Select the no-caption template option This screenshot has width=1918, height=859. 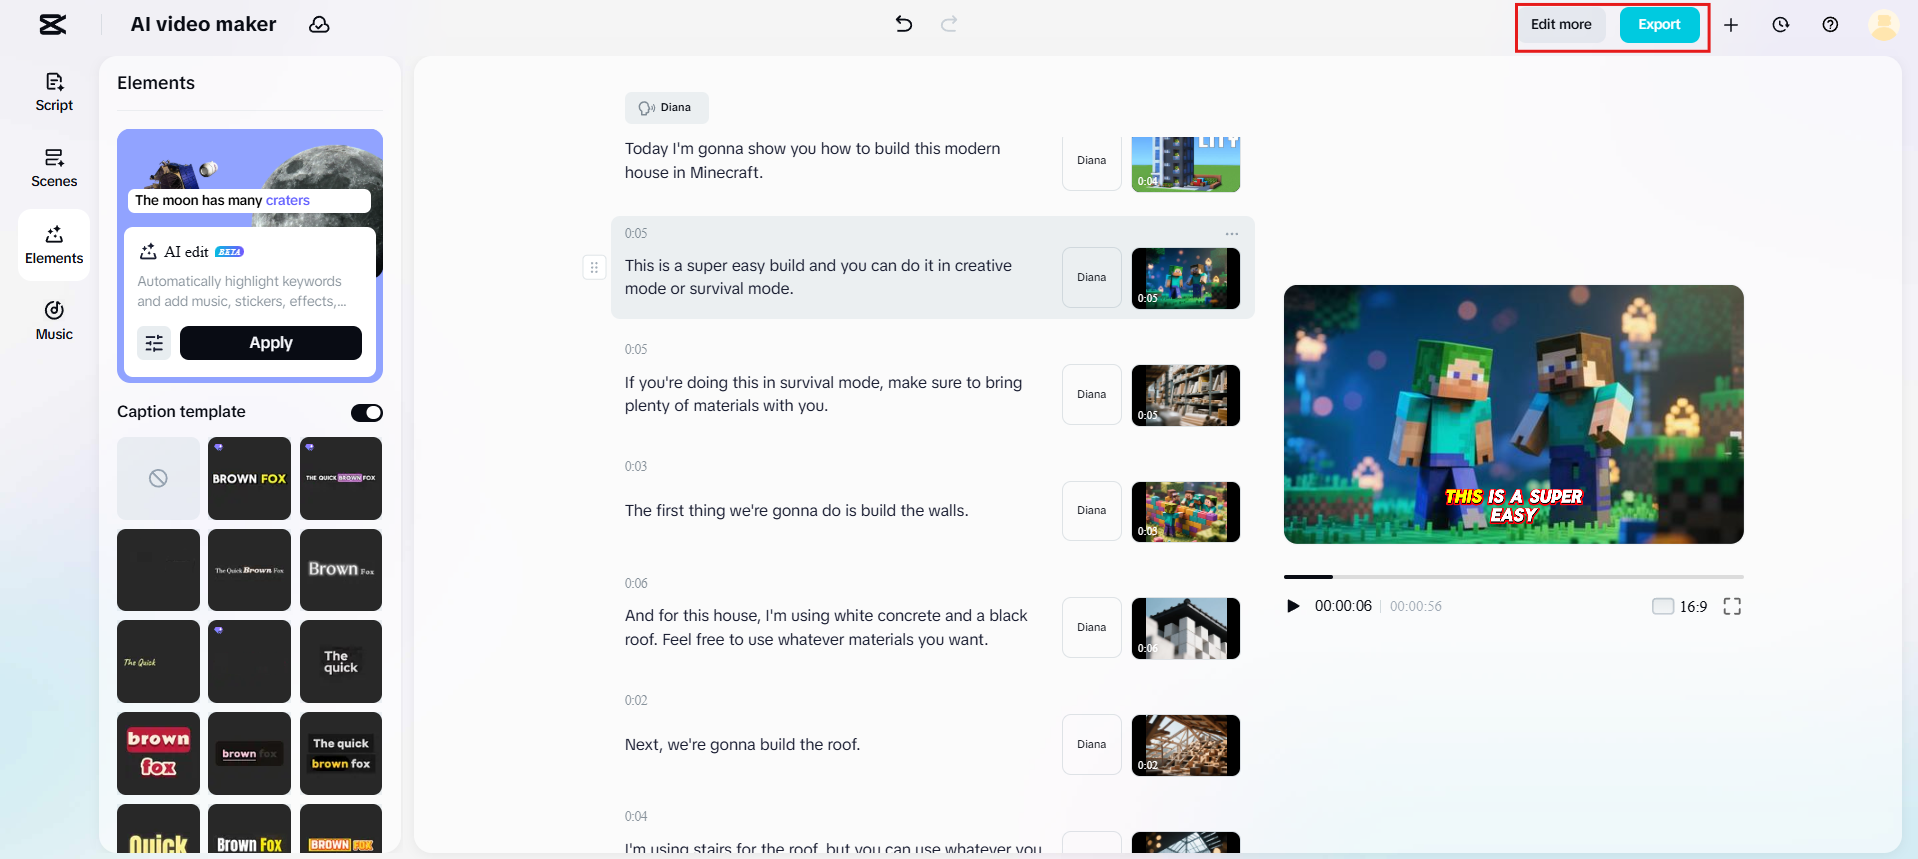[x=158, y=478]
